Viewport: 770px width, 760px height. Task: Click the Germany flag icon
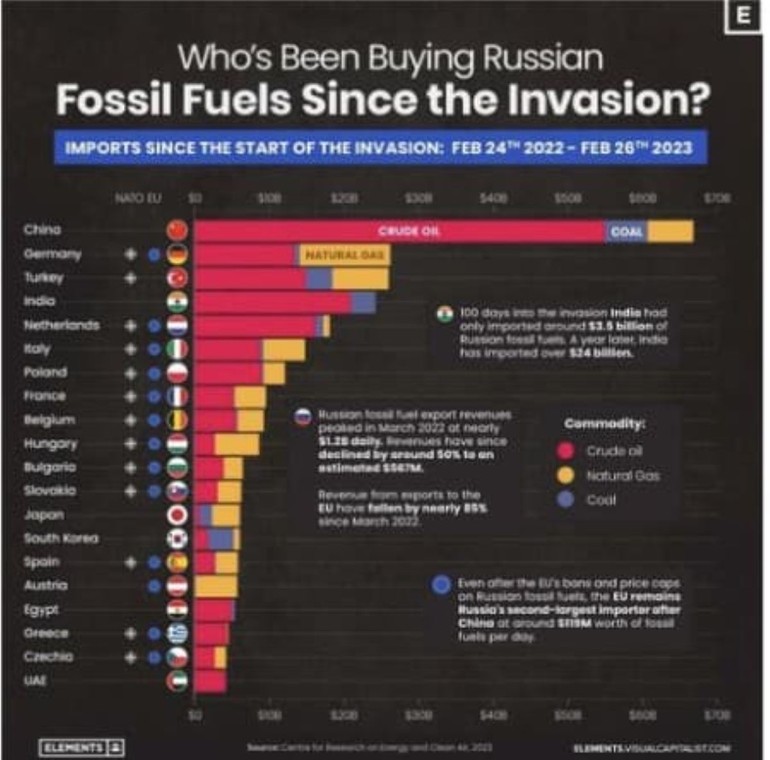[177, 254]
